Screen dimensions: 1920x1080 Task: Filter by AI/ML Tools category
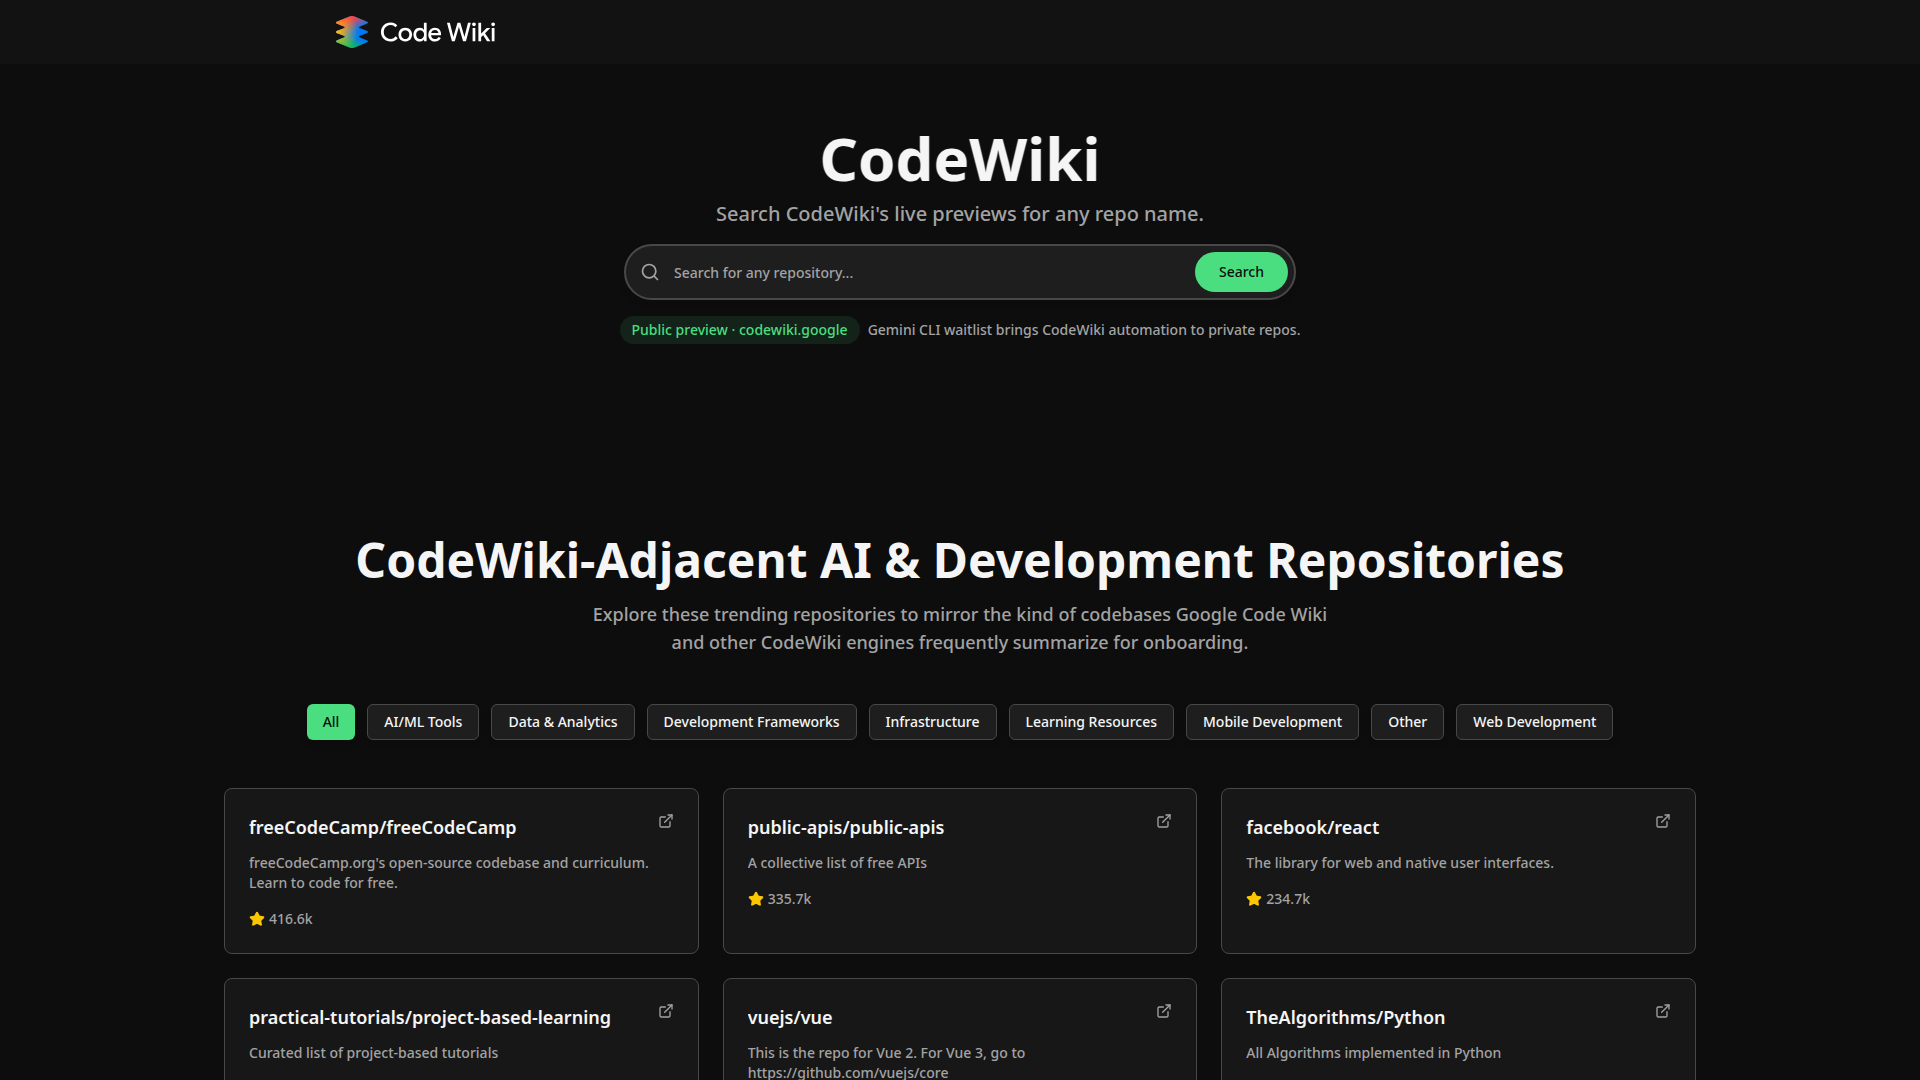[x=423, y=722]
